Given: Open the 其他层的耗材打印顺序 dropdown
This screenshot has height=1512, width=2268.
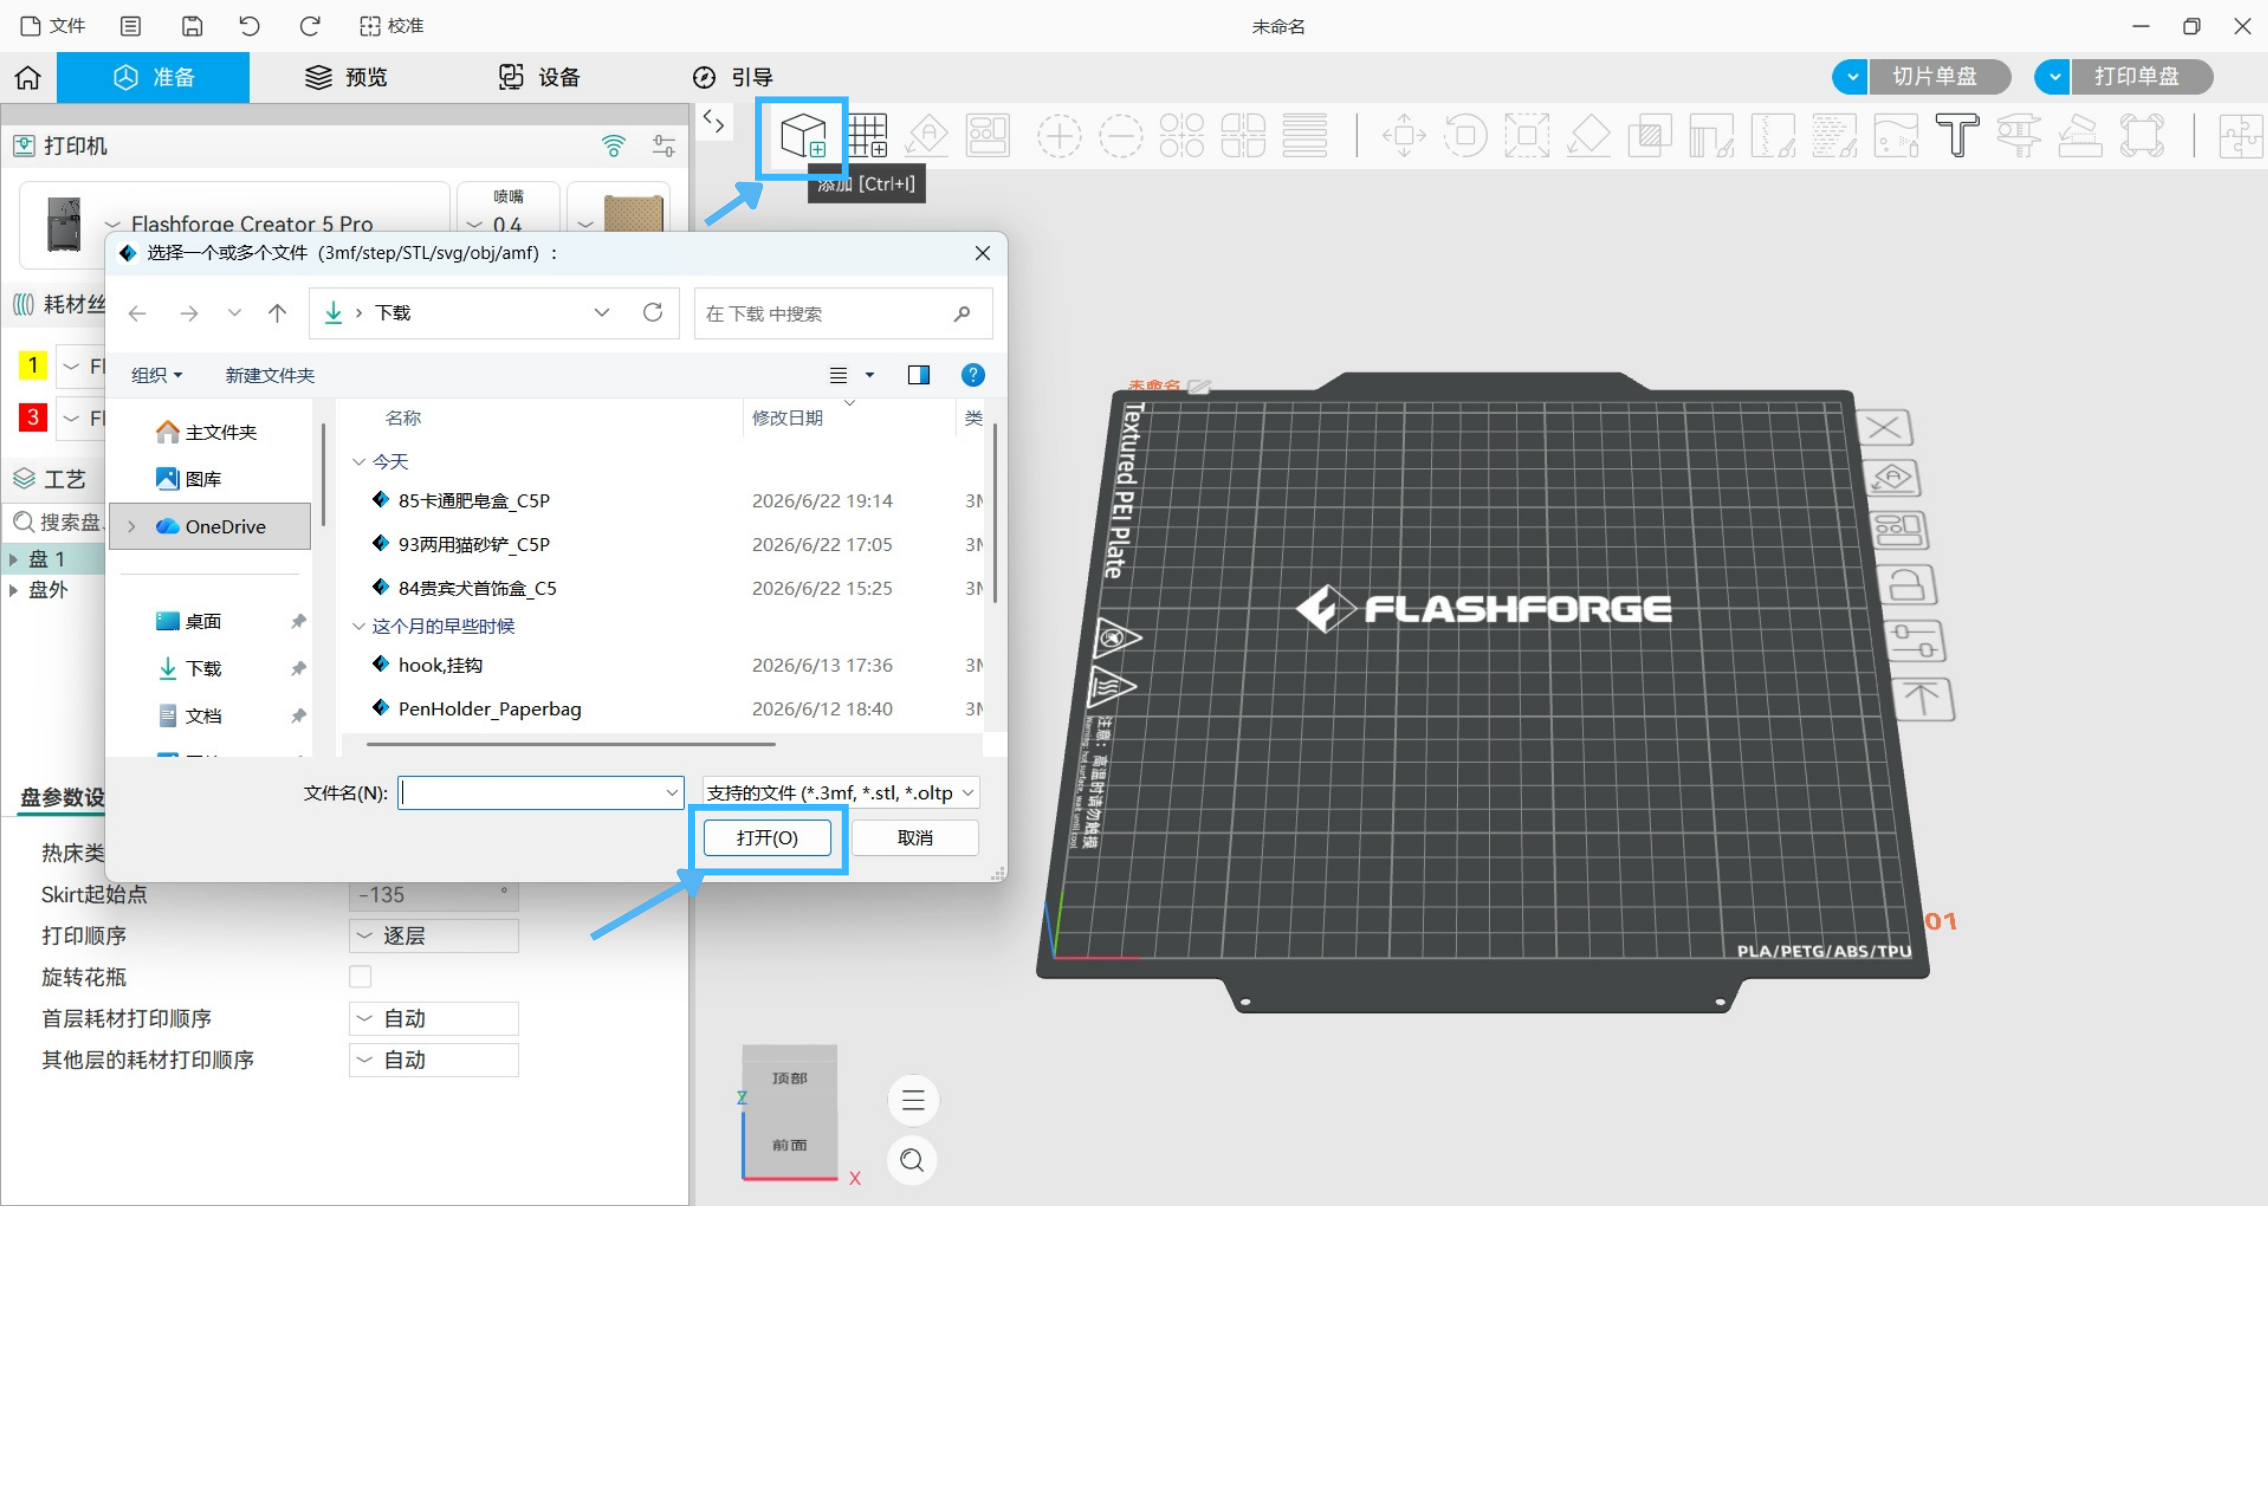Looking at the screenshot, I should click(x=434, y=1060).
